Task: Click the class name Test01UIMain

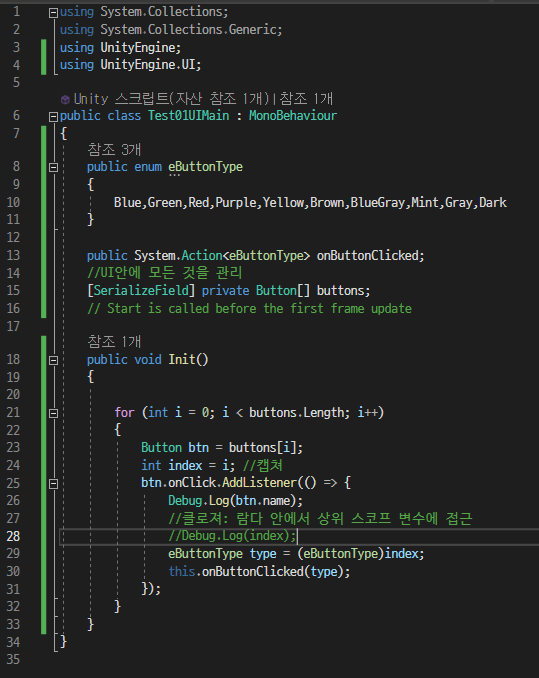Action: click(x=188, y=116)
